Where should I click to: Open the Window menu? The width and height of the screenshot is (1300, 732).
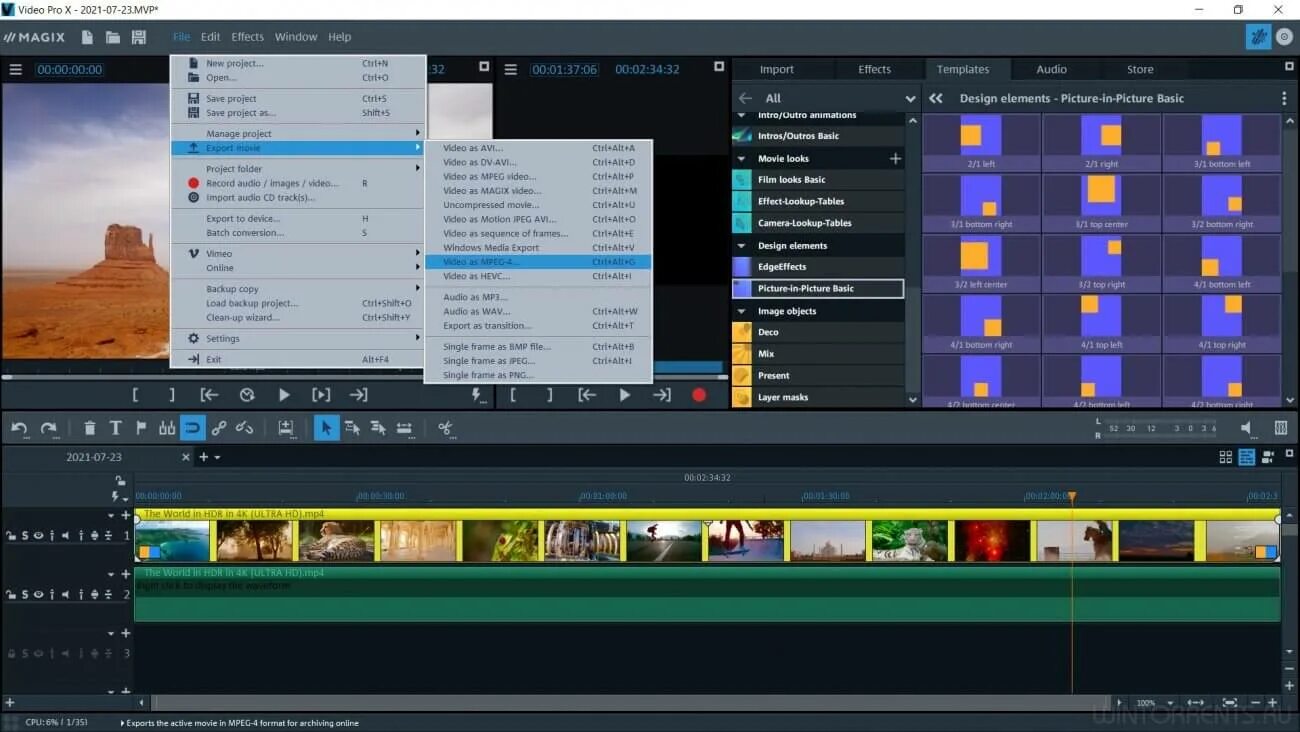pos(296,37)
